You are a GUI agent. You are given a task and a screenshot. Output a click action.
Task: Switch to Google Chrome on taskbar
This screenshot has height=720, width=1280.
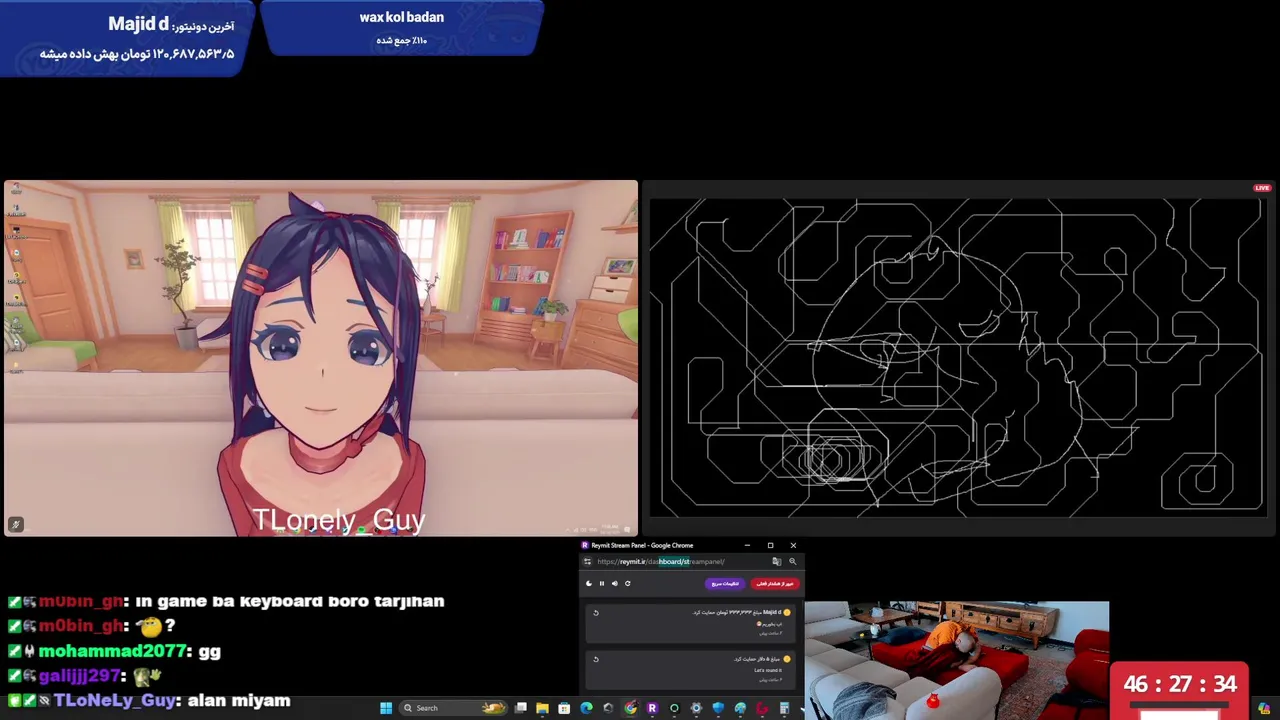630,708
